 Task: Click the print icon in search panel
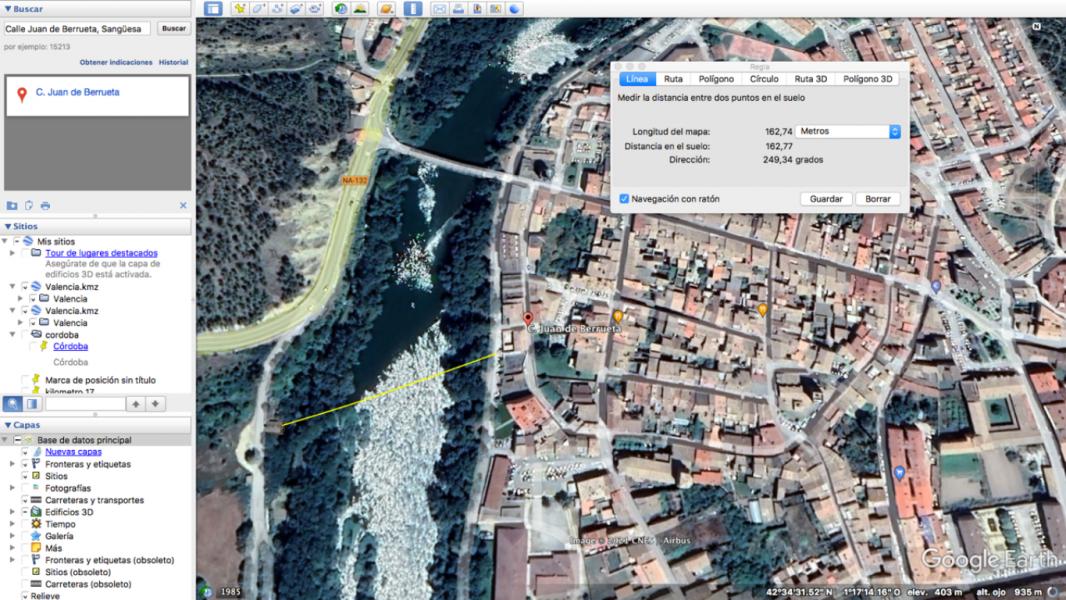[46, 205]
